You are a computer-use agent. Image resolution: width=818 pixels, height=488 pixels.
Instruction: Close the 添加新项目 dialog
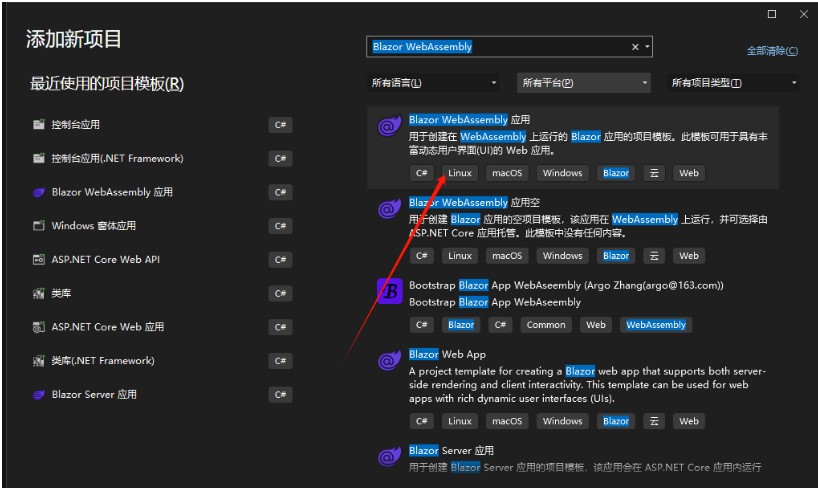click(803, 14)
